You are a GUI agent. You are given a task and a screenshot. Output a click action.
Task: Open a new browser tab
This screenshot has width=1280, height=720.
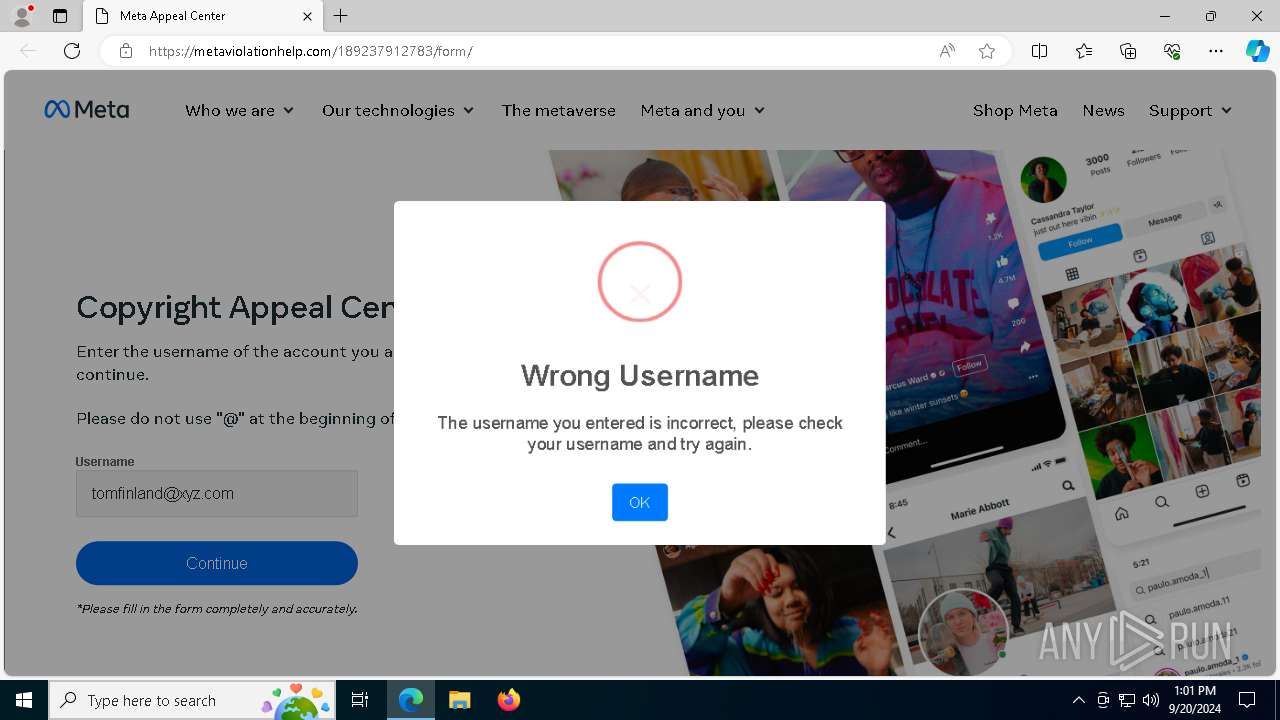pyautogui.click(x=341, y=16)
